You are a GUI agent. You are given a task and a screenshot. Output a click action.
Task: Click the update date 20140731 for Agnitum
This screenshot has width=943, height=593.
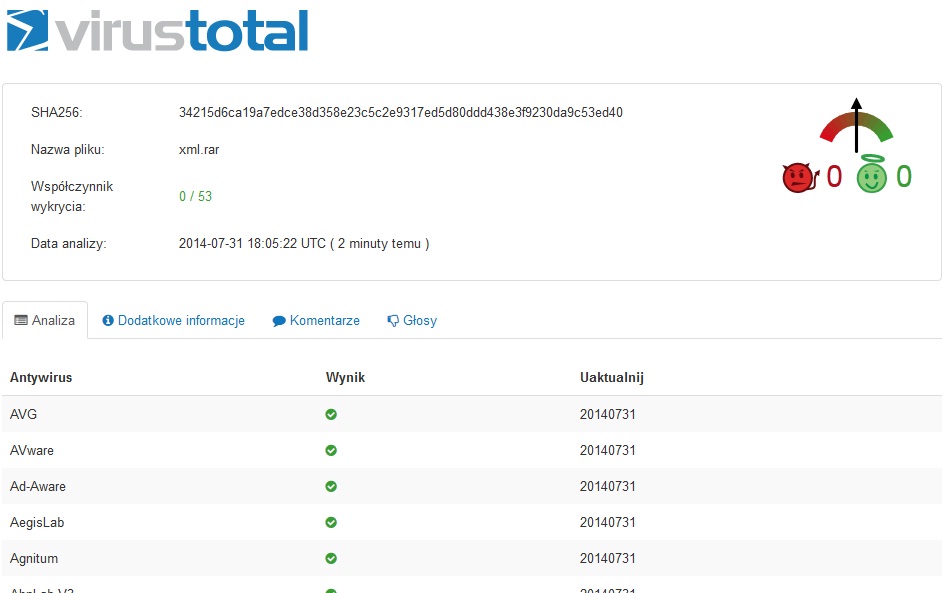607,559
